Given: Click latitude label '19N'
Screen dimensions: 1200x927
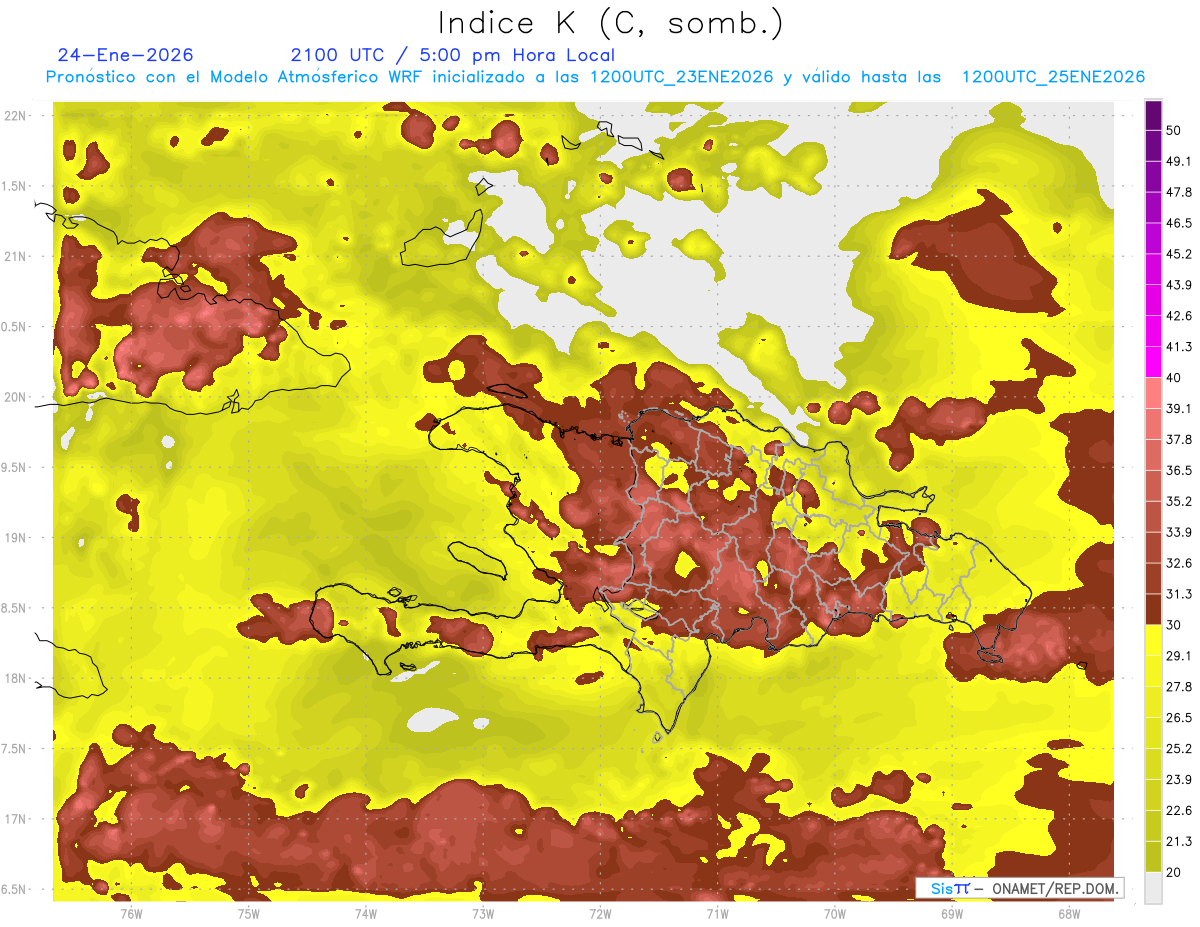Looking at the screenshot, I should [x=17, y=538].
